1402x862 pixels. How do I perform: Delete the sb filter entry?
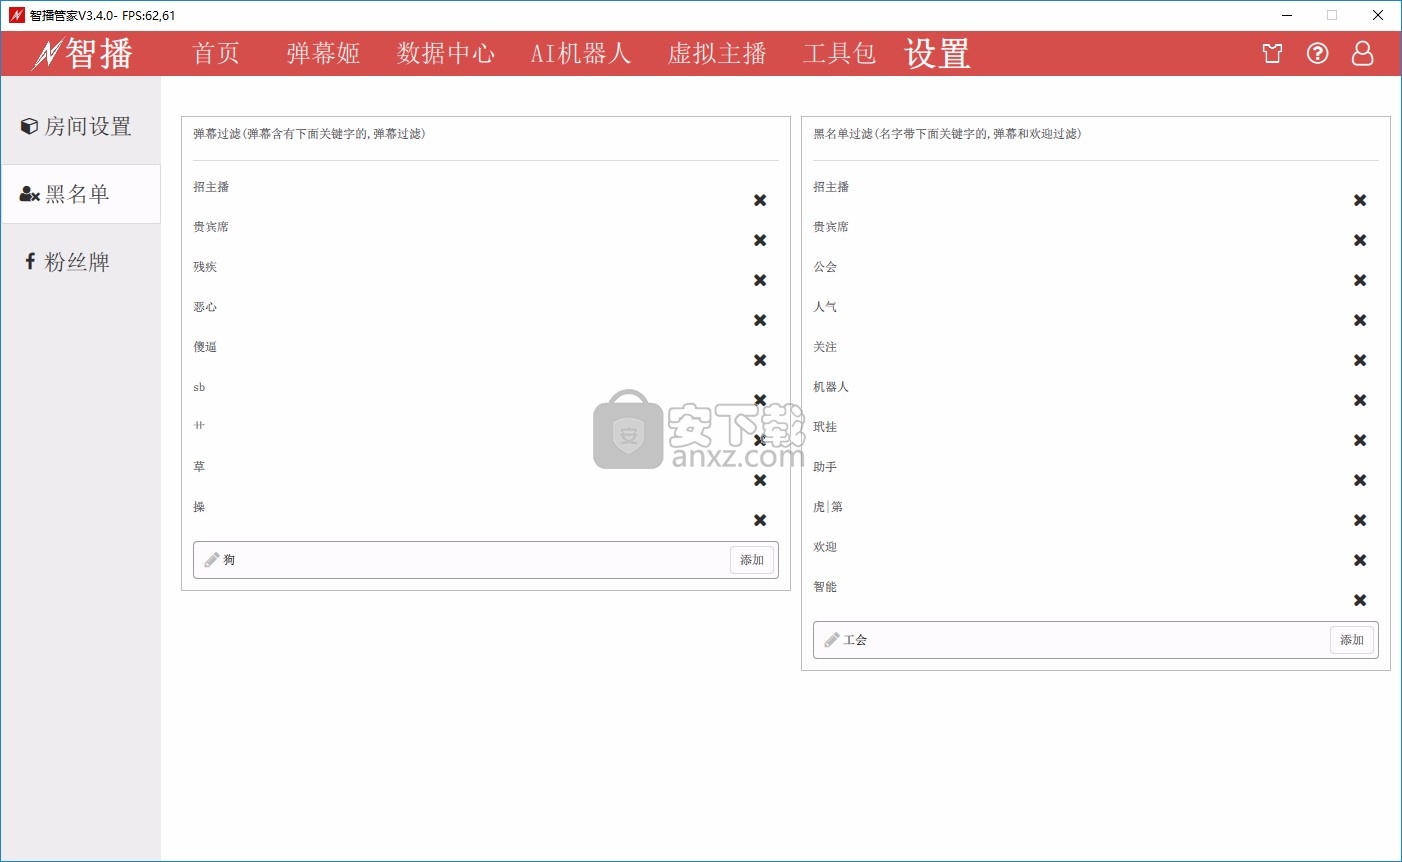coord(760,400)
